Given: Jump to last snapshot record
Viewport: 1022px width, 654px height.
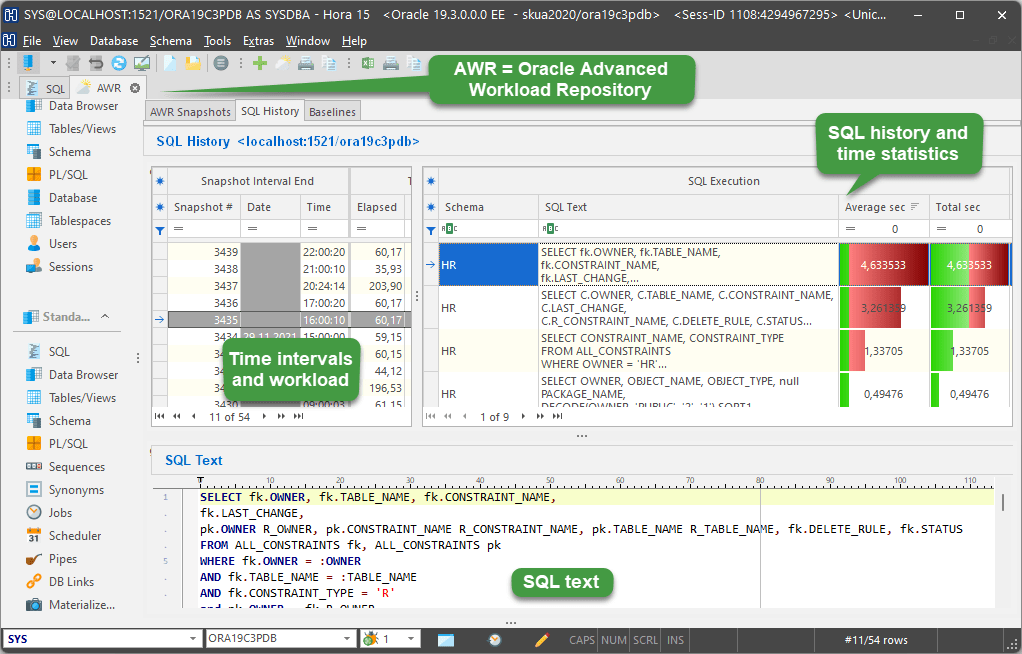Looking at the screenshot, I should click(x=299, y=417).
